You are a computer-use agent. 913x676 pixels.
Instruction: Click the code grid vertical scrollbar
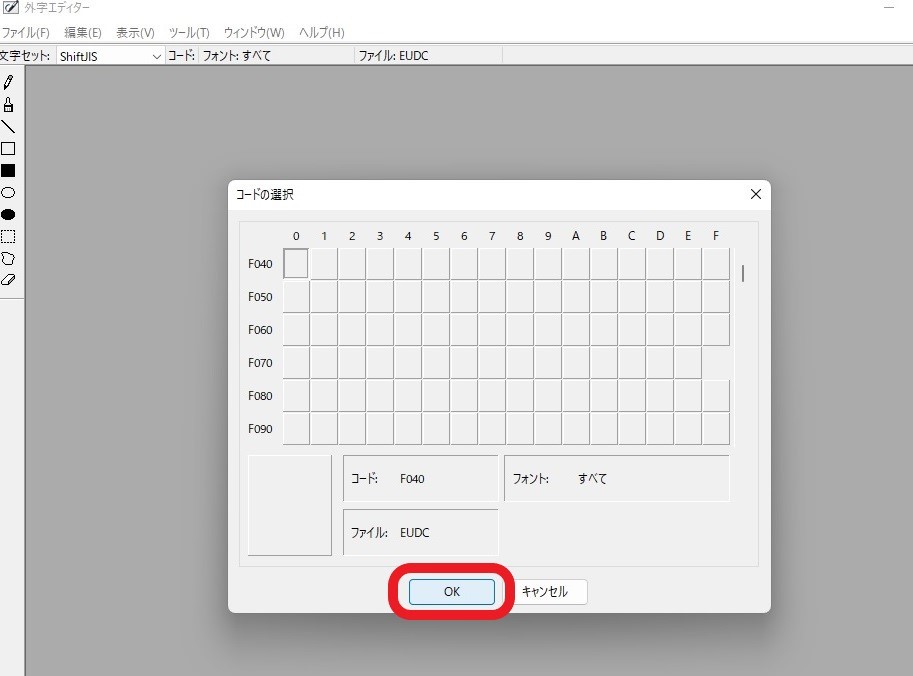(x=743, y=273)
